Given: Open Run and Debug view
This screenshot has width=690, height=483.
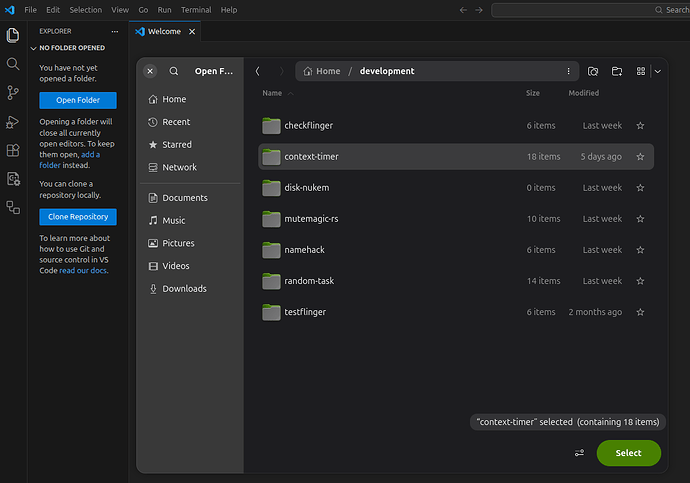Looking at the screenshot, I should point(13,122).
